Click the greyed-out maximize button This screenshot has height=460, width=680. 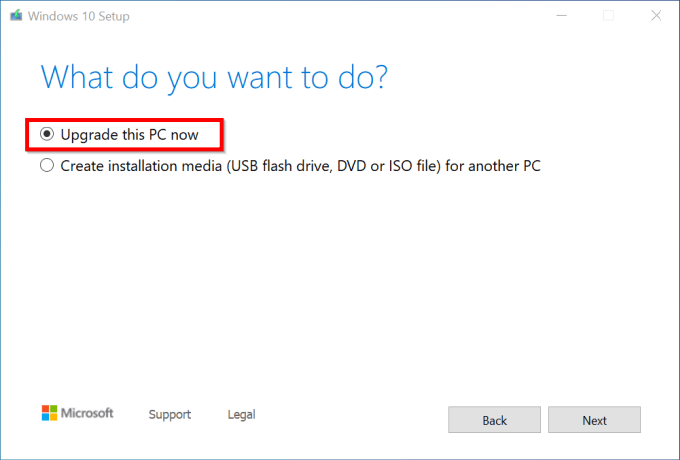608,16
